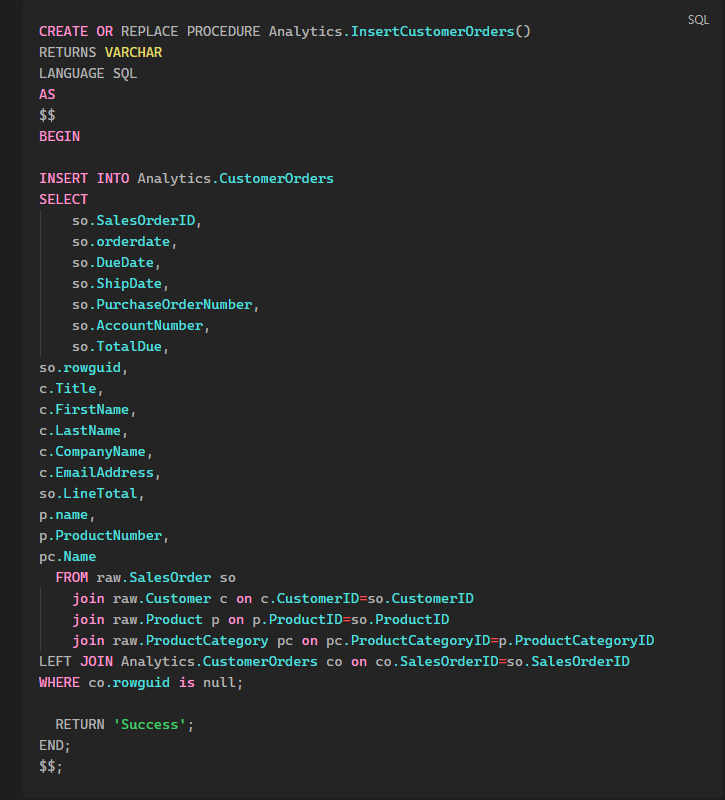This screenshot has height=800, width=725.
Task: Click the join raw.ProductCategory line
Action: 363,640
